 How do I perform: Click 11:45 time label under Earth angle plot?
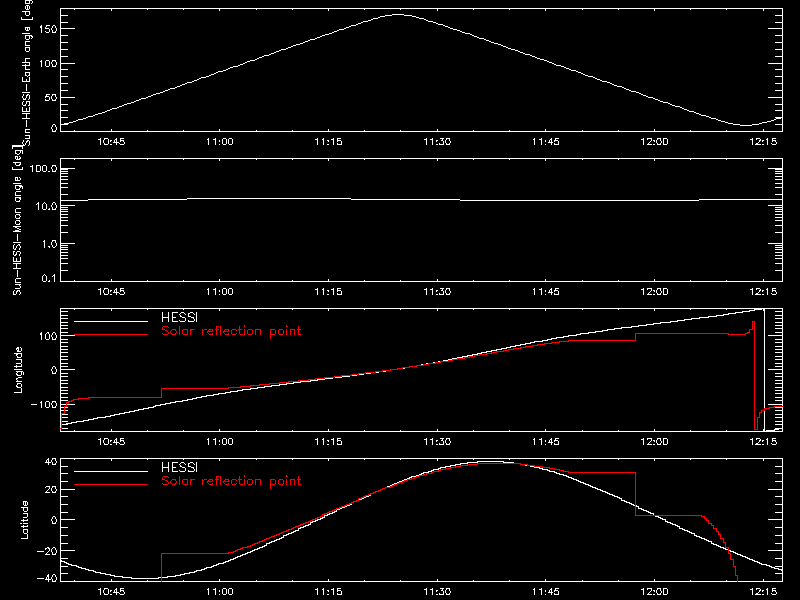point(546,142)
